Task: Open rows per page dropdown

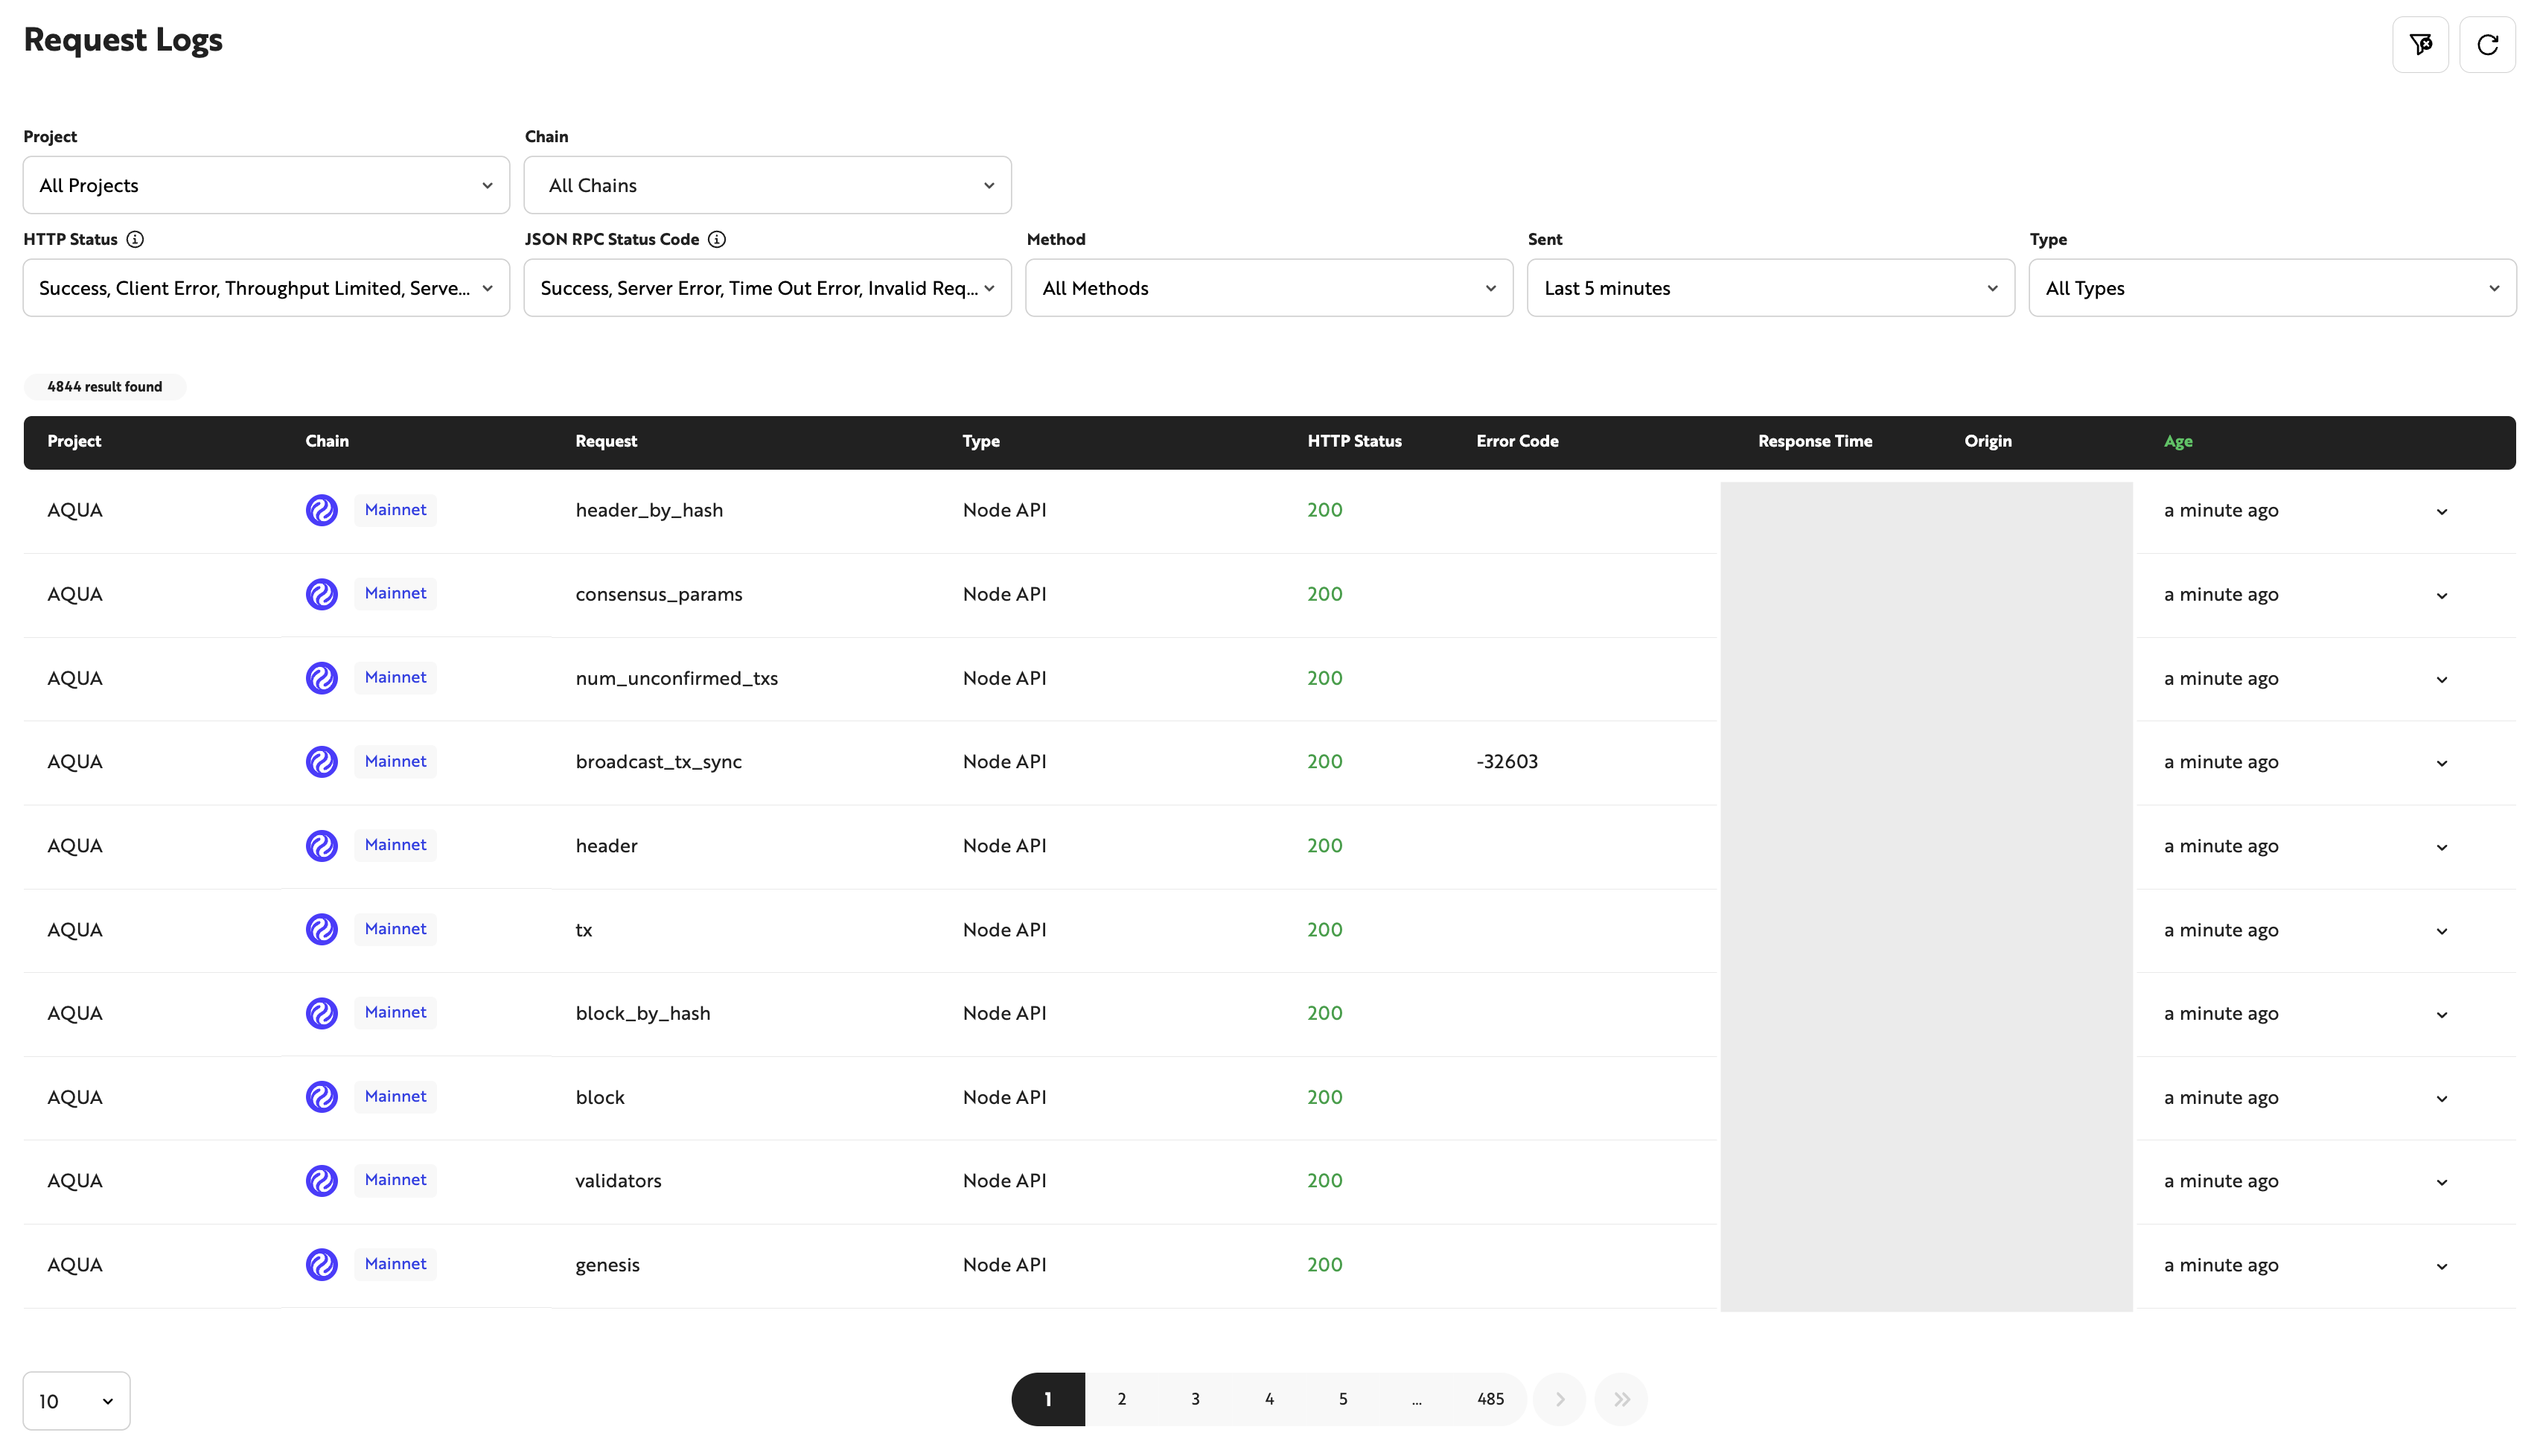Action: click(76, 1401)
